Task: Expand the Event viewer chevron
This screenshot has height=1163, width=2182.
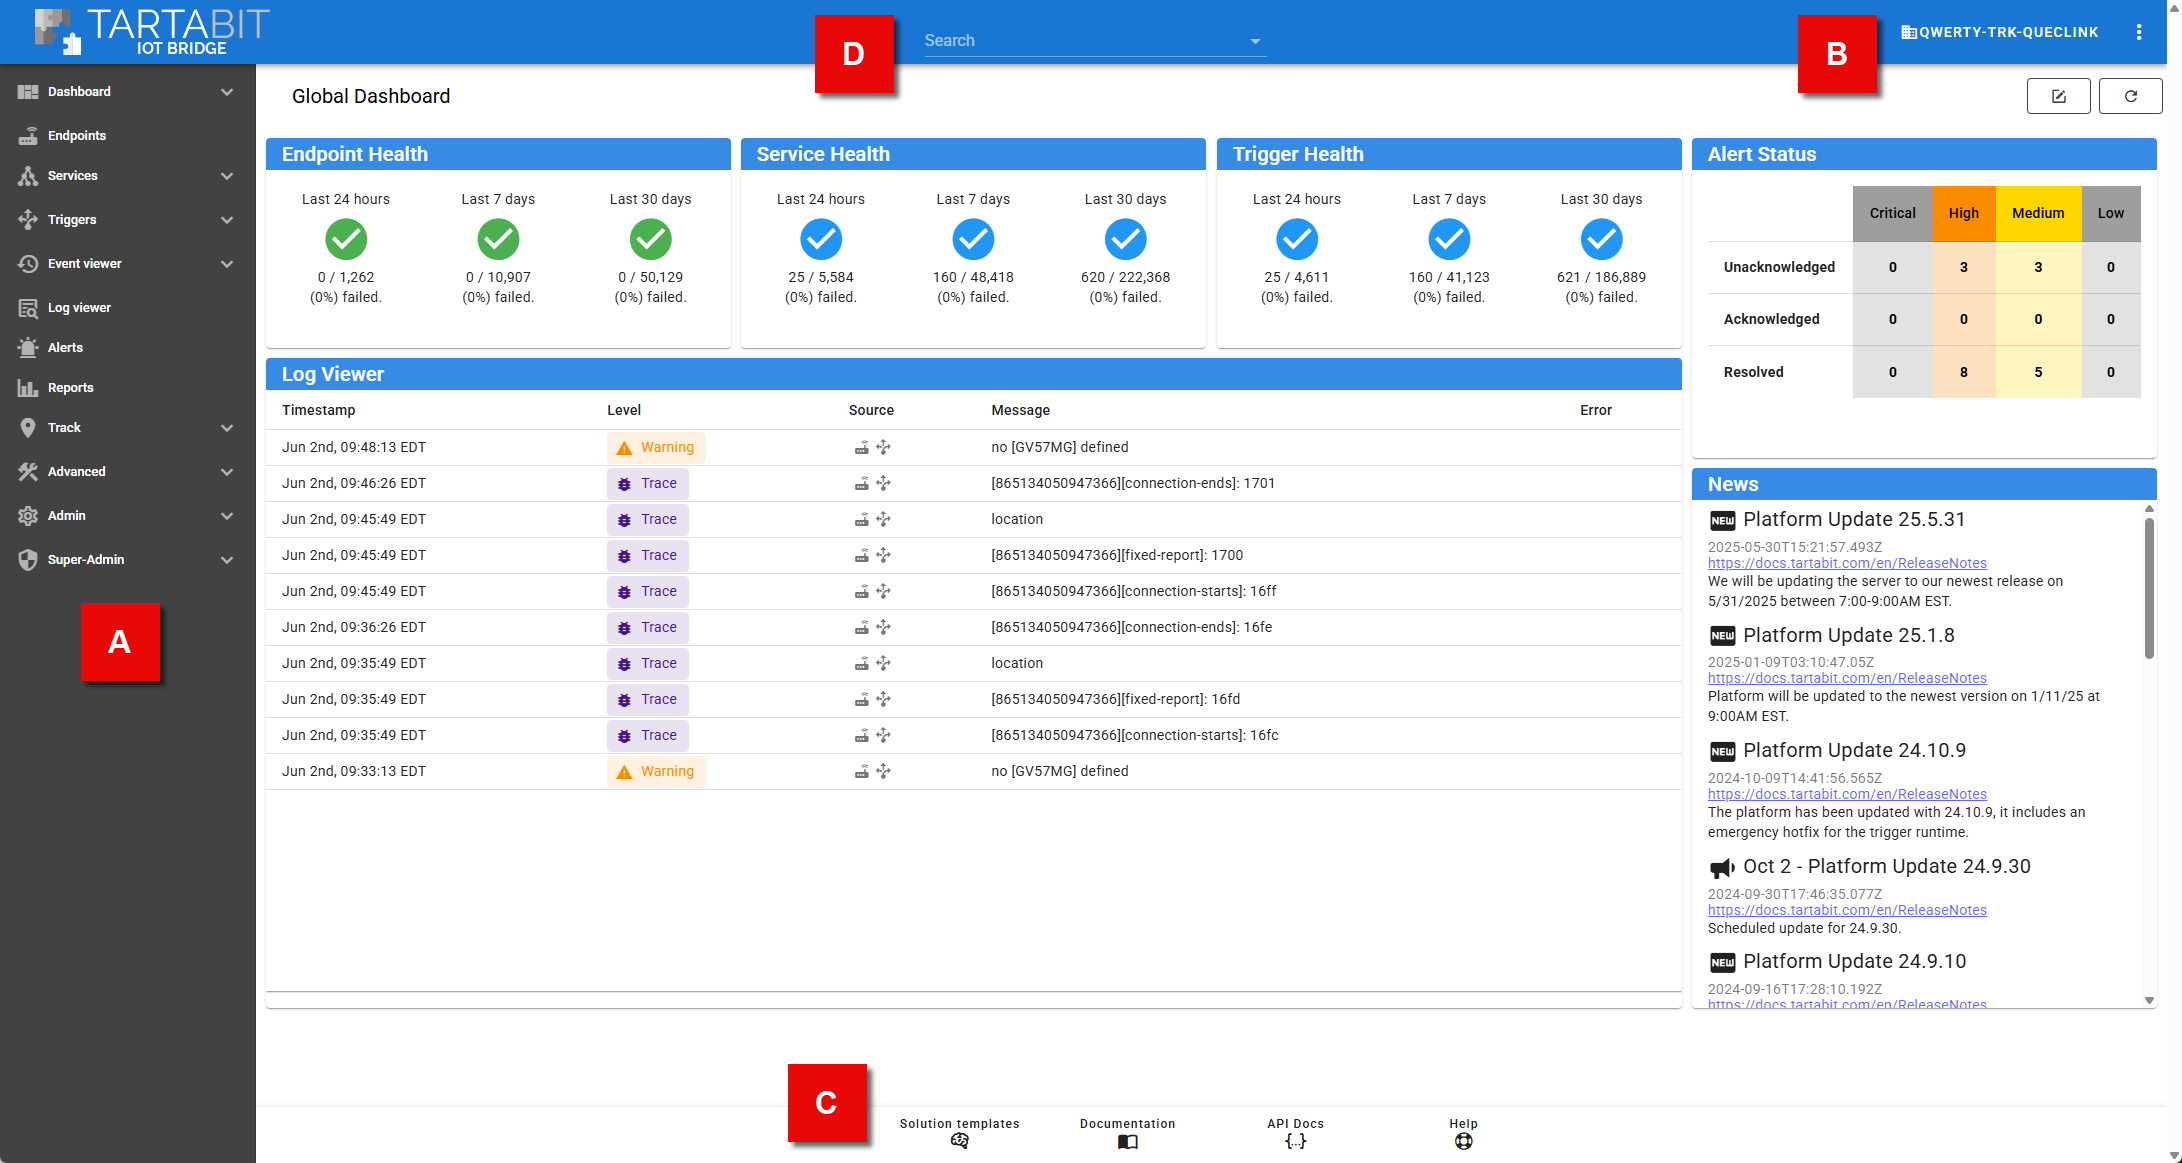Action: pos(227,264)
